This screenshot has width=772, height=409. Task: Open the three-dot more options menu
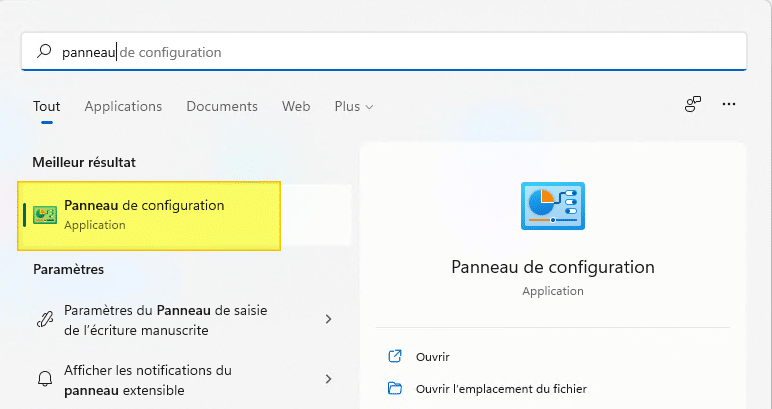729,104
